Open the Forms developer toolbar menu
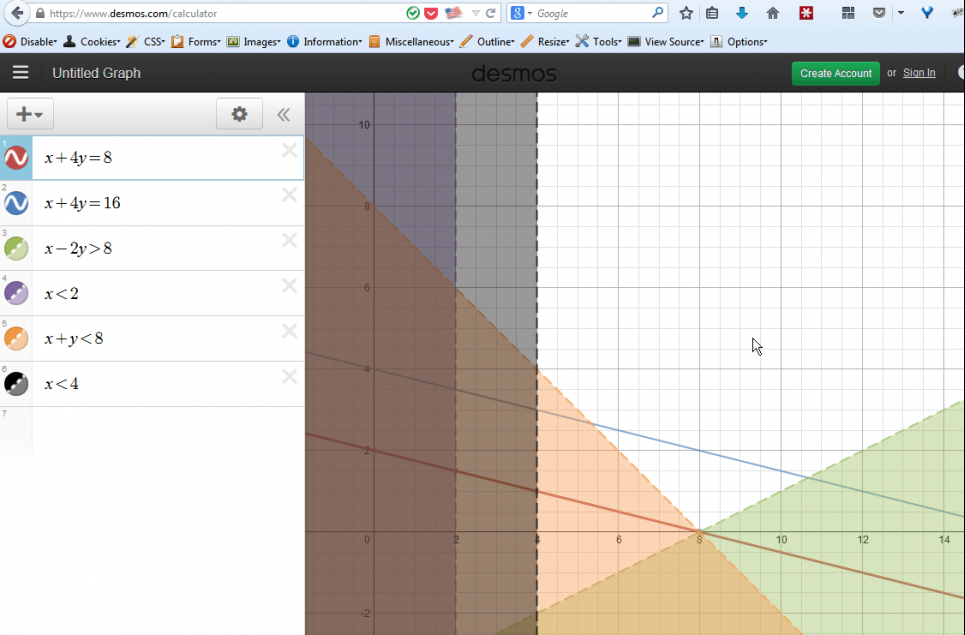This screenshot has width=965, height=635. 202,42
